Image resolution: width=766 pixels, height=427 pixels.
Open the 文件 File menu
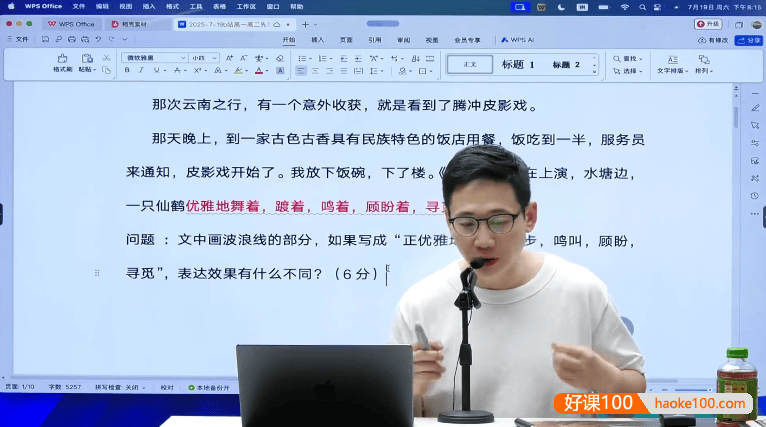click(18, 39)
